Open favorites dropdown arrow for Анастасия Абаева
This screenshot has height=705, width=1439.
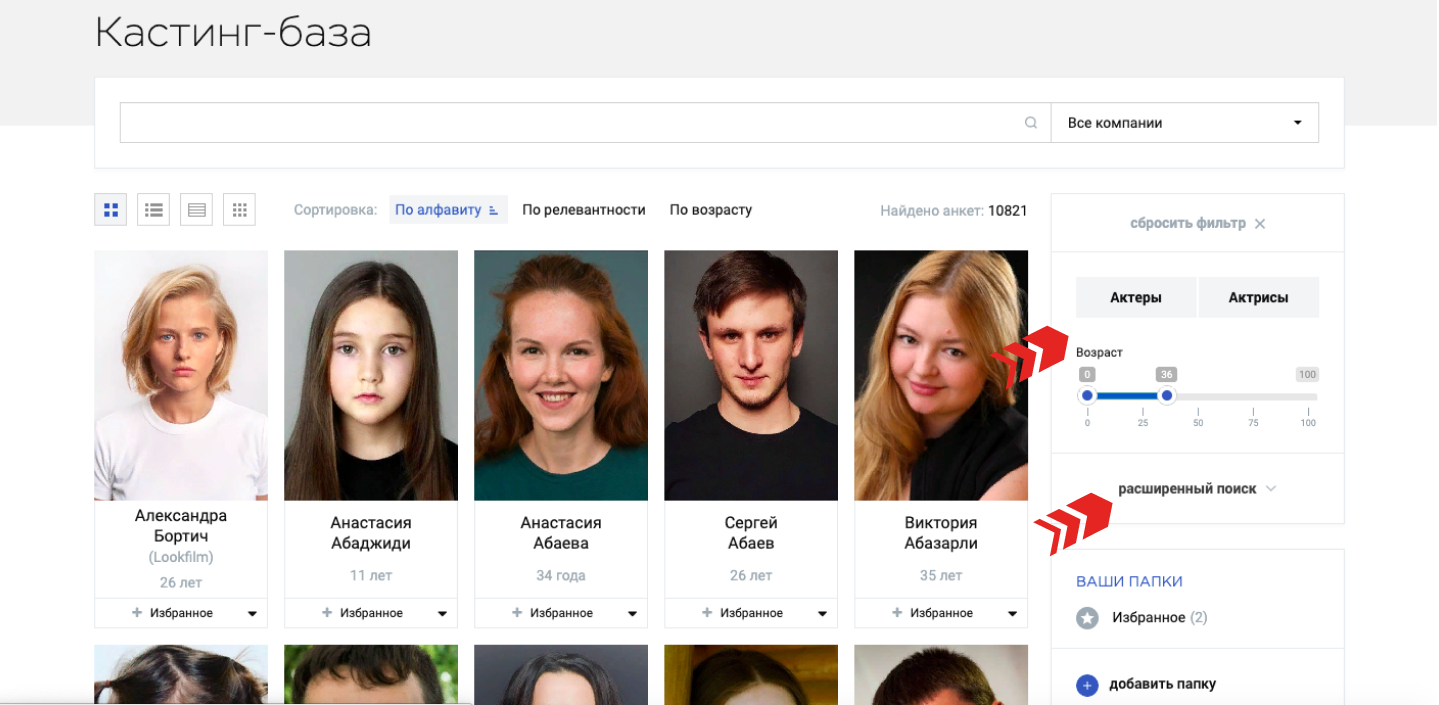click(x=632, y=614)
